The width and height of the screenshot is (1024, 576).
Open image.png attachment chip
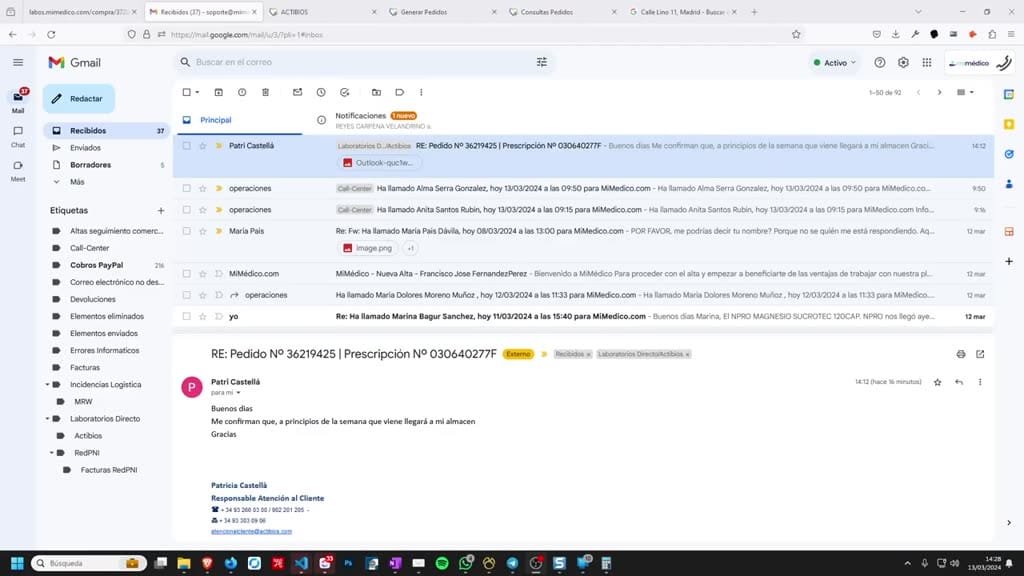368,248
